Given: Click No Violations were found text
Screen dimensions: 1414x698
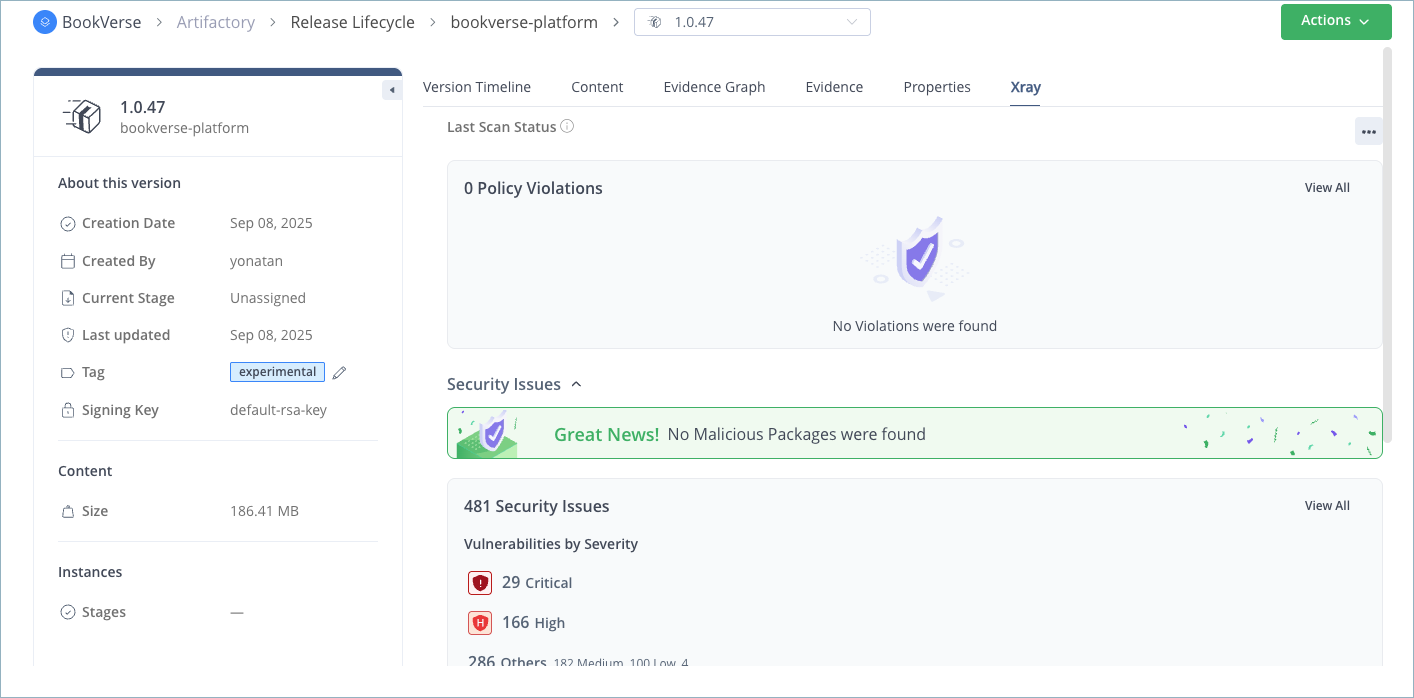Looking at the screenshot, I should coord(915,326).
